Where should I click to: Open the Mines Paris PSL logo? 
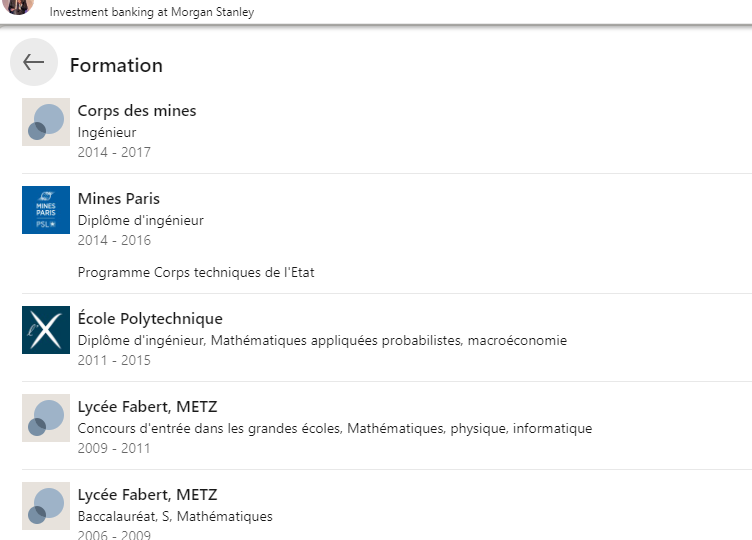[x=46, y=210]
